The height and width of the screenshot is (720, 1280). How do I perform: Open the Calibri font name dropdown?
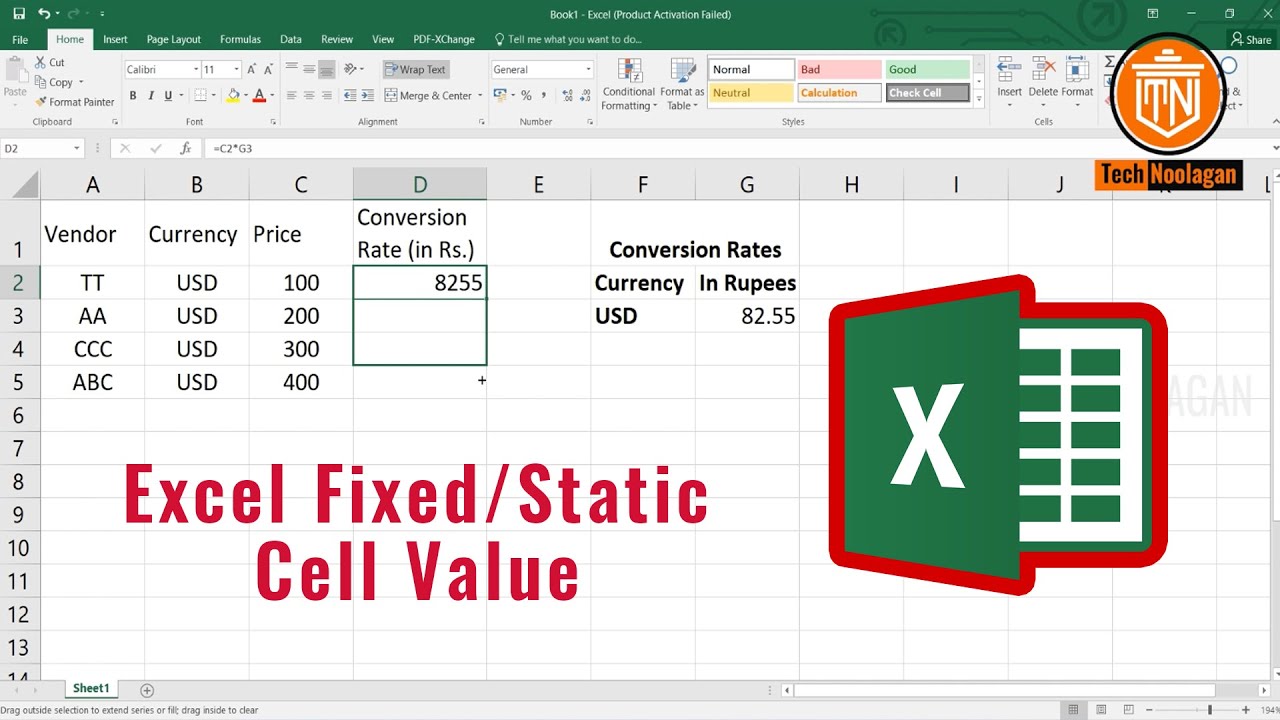coord(195,70)
